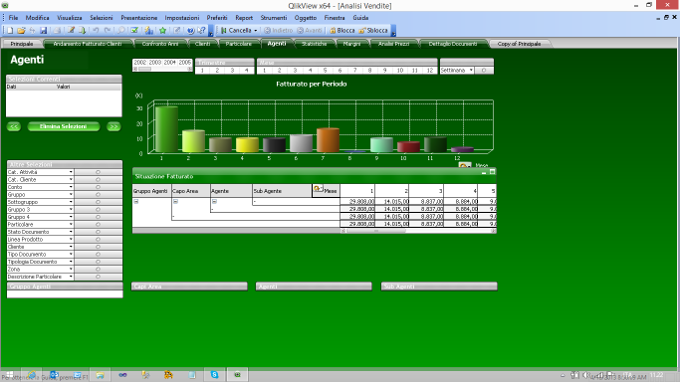This screenshot has width=680, height=382.
Task: Click the Cancella toolbar button
Action: point(239,30)
